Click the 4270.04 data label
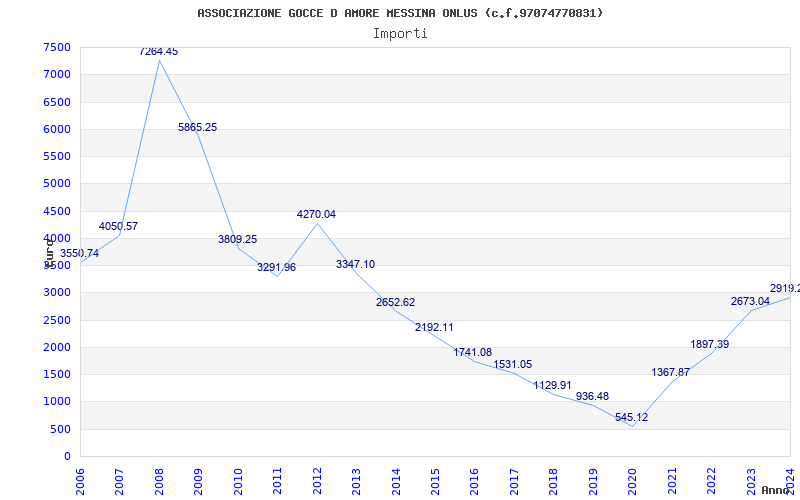The height and width of the screenshot is (500, 800). (316, 215)
